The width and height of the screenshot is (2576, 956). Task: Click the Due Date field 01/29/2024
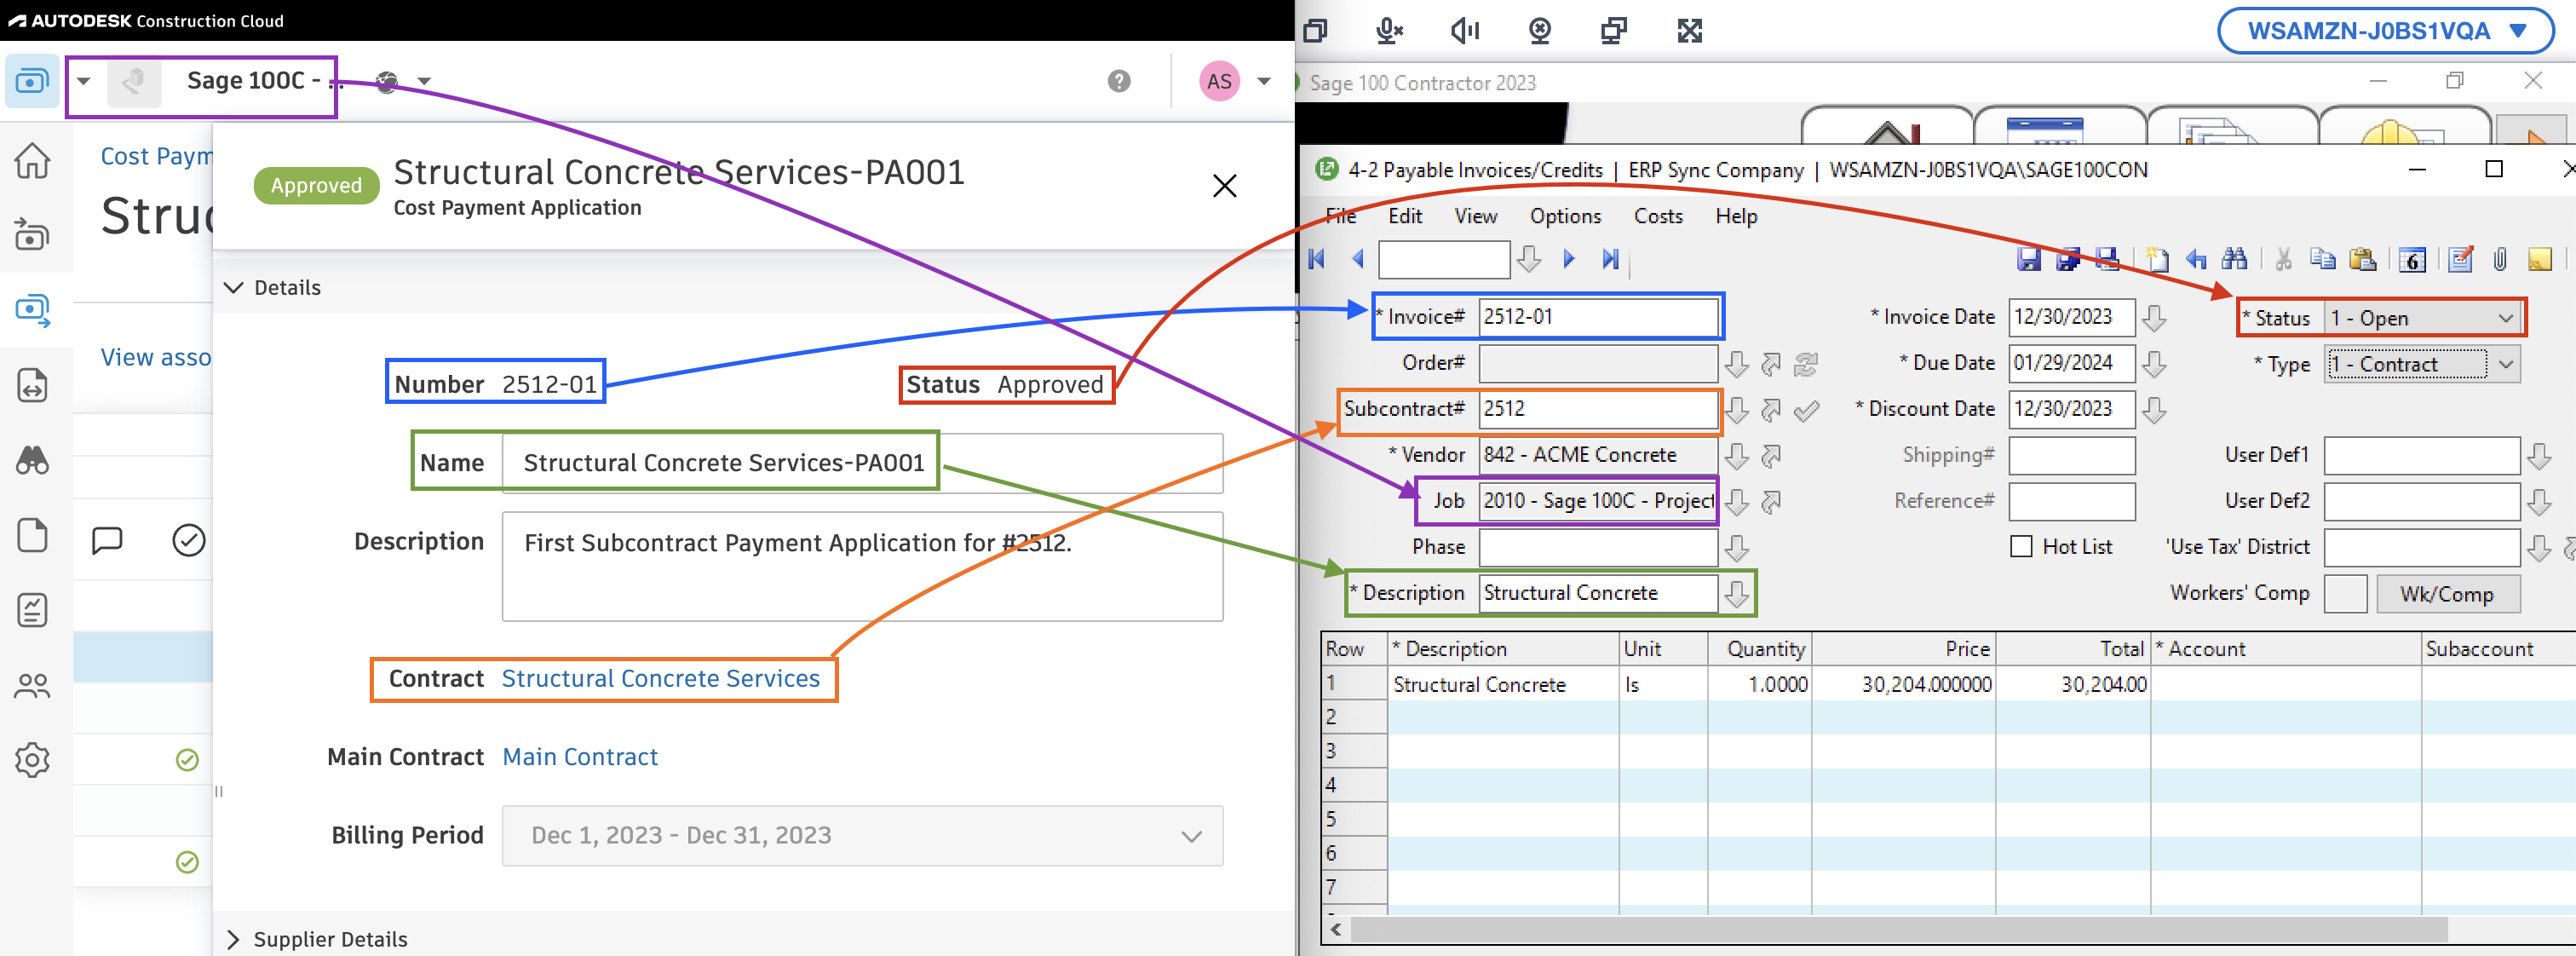2071,363
